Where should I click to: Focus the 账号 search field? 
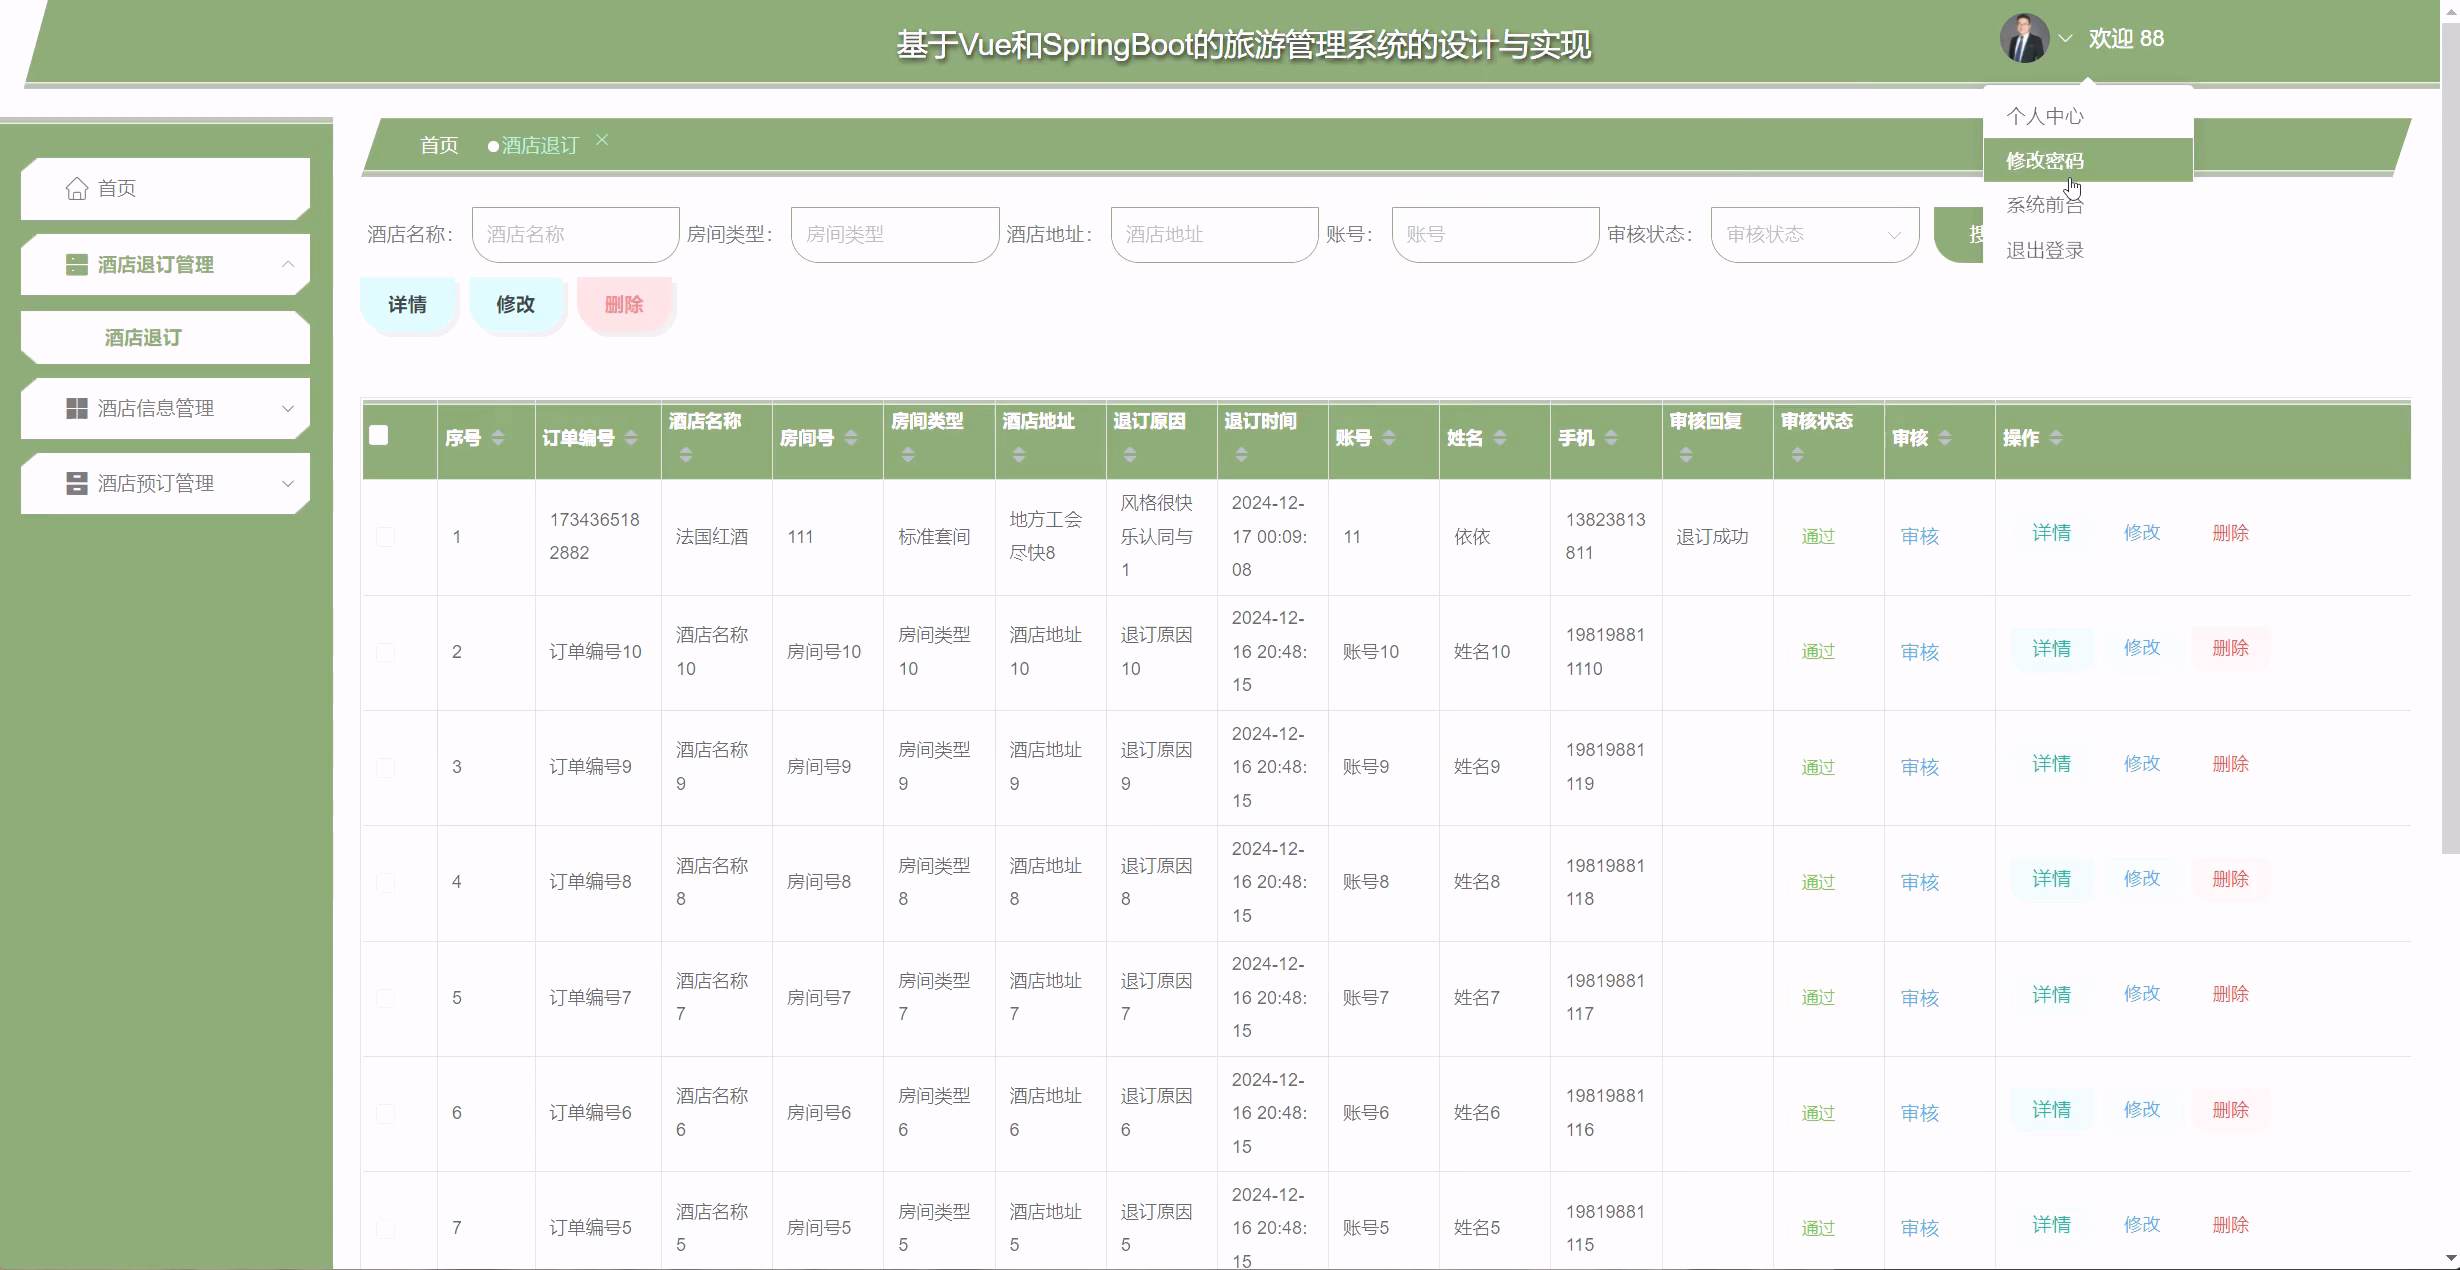[1495, 235]
